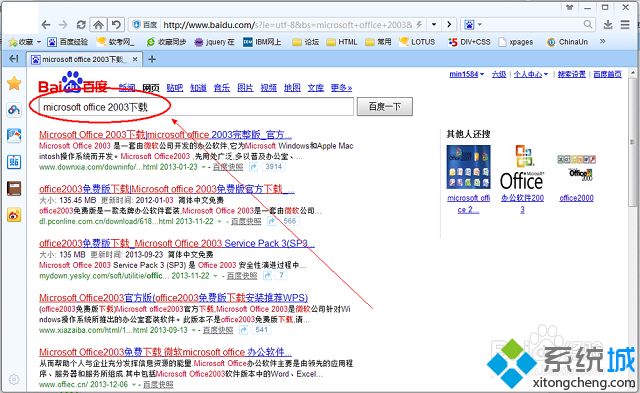Open the ChinaUn bookmark

(568, 42)
